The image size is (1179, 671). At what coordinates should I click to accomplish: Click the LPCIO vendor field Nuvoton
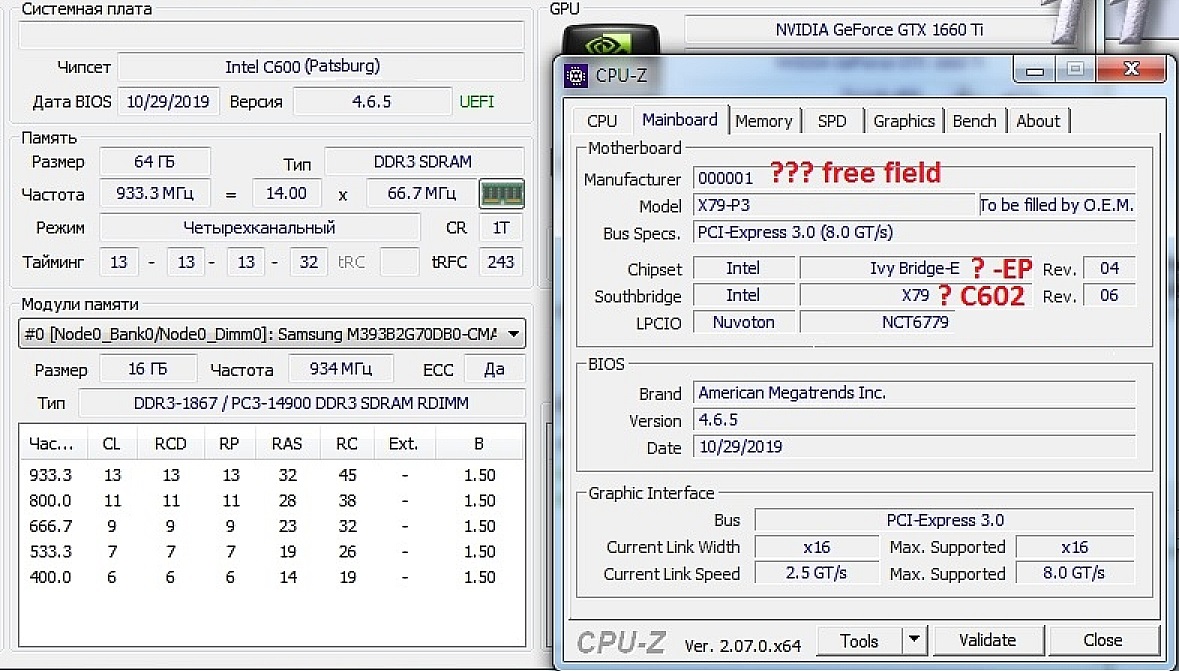point(743,323)
